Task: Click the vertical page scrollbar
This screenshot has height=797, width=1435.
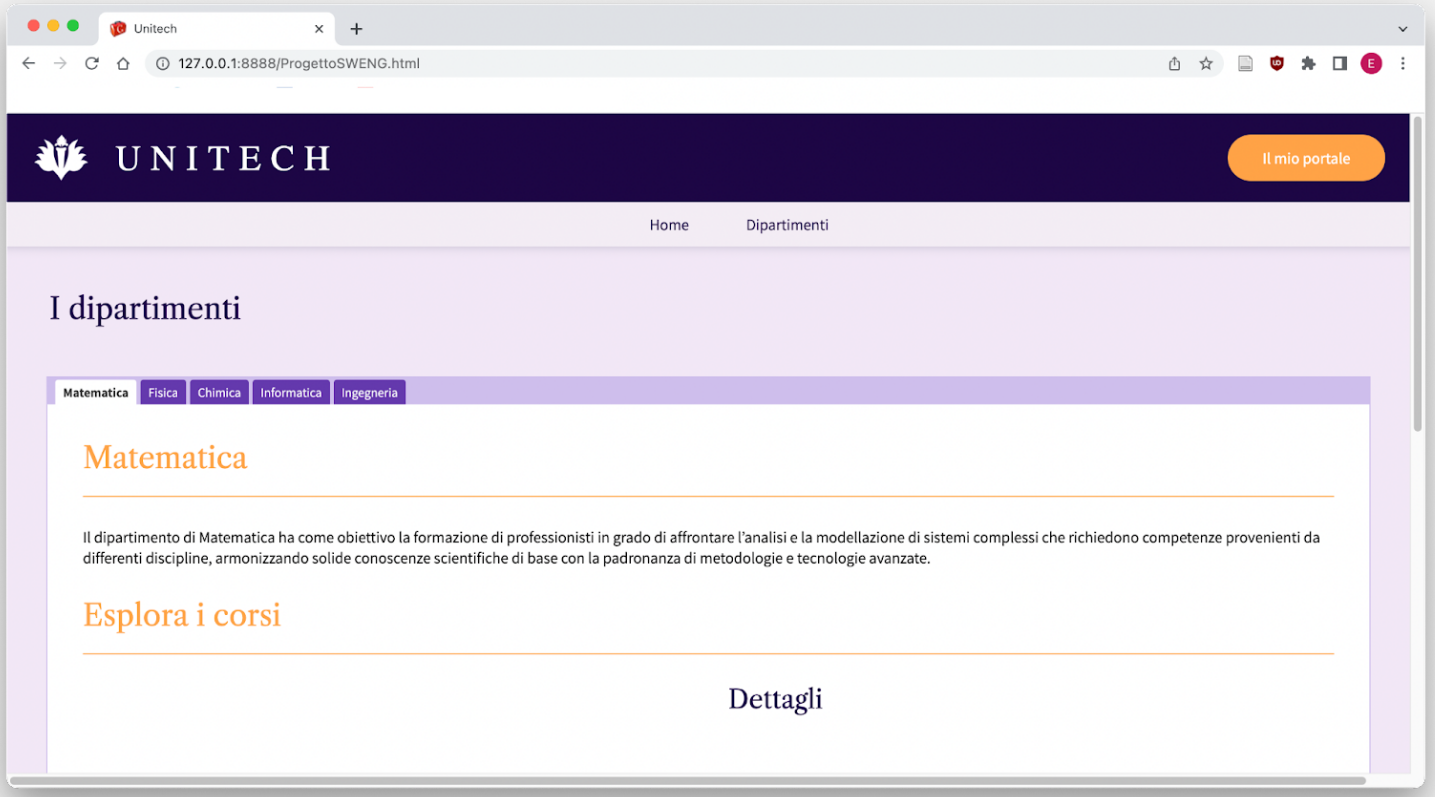Action: (1417, 273)
